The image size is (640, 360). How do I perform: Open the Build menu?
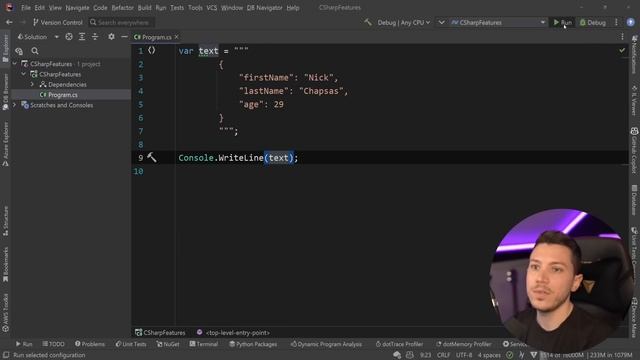point(144,7)
